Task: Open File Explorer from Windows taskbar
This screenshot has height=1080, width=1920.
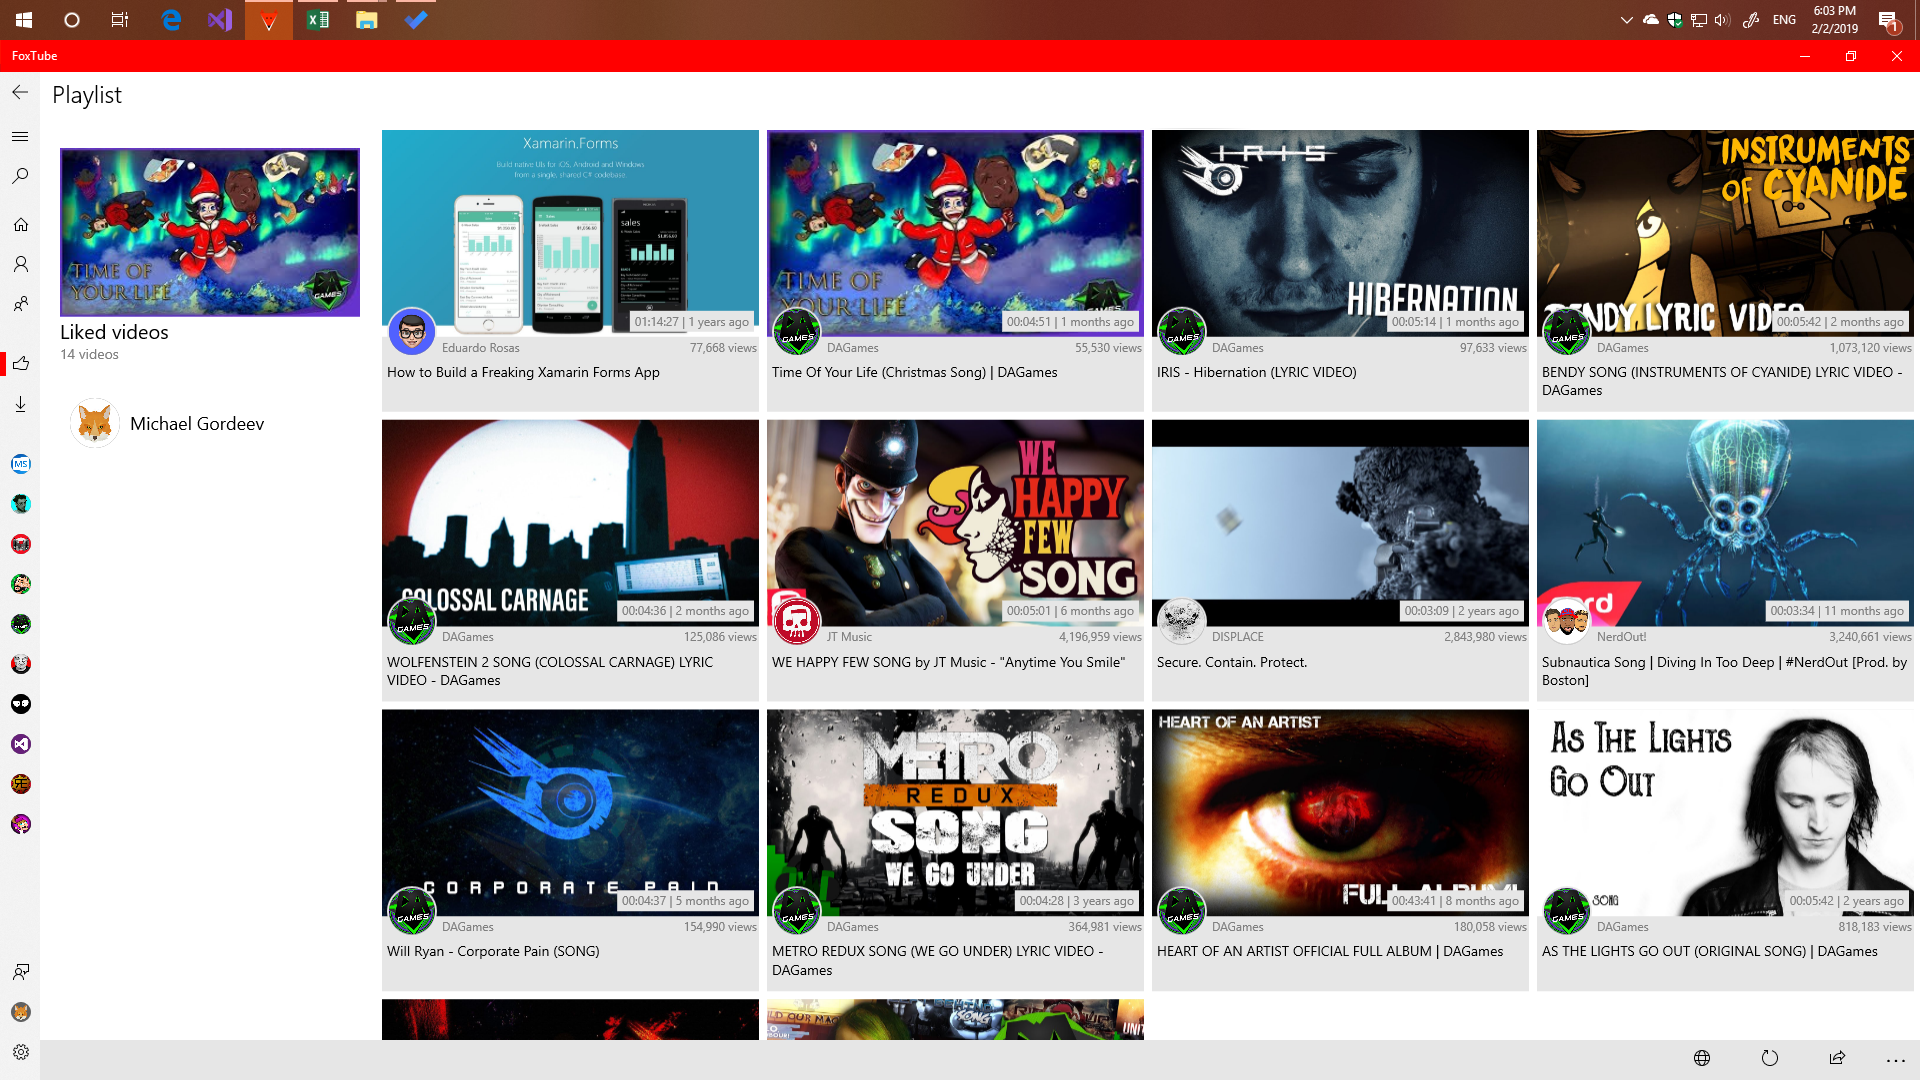Action: [x=366, y=20]
